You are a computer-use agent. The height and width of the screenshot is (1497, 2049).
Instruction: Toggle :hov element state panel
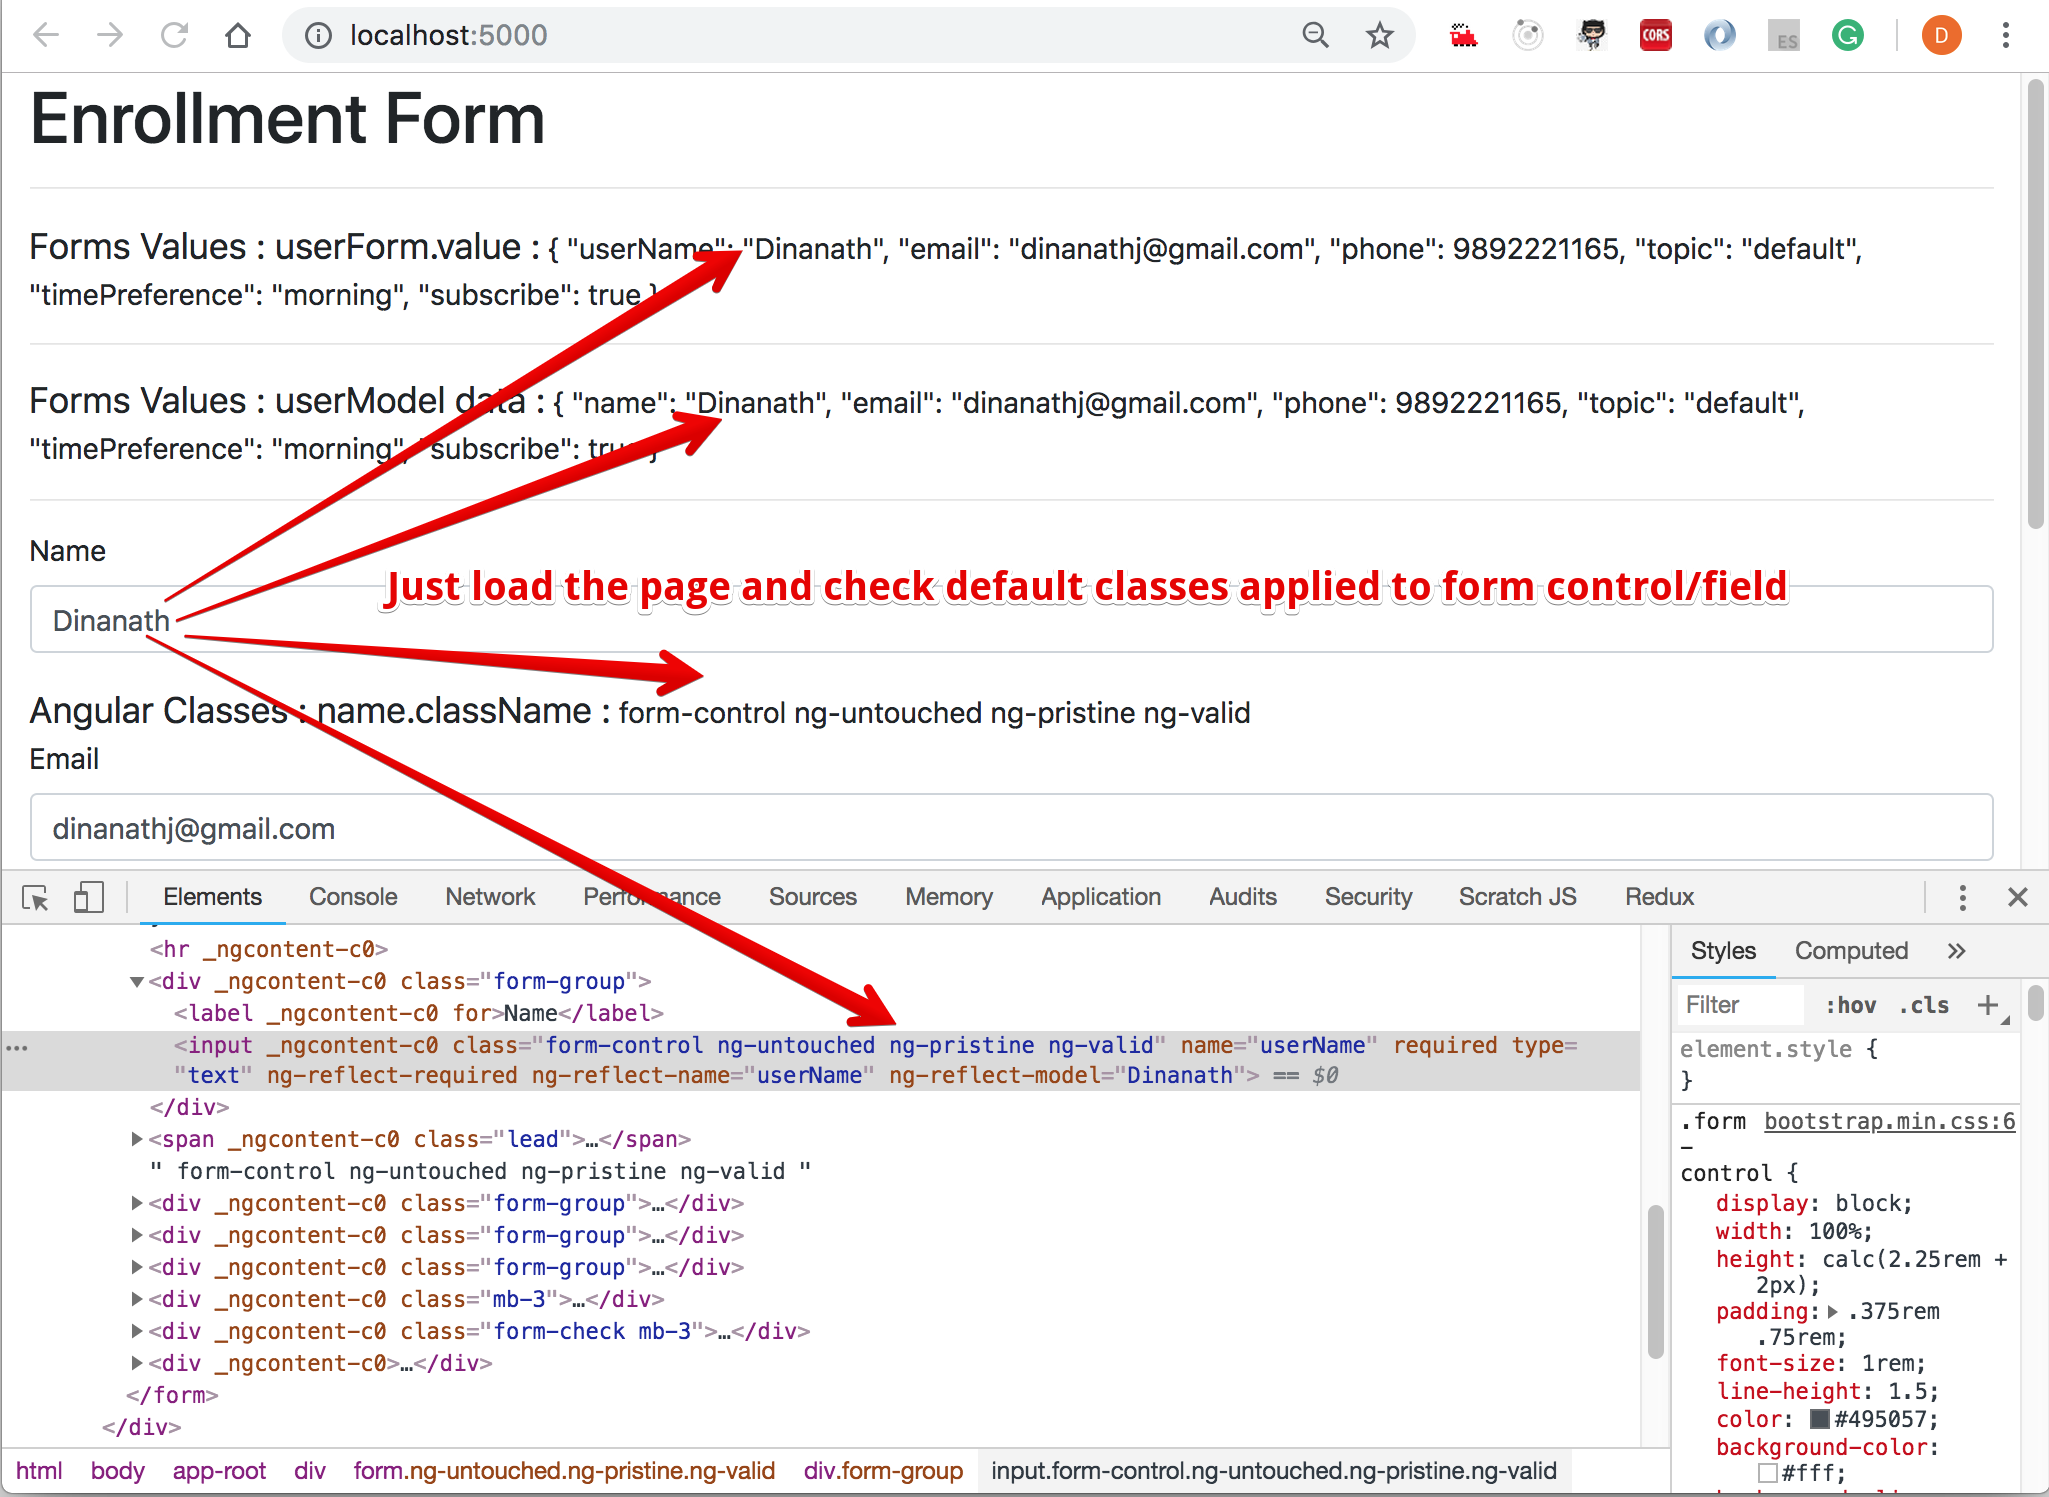1850,1005
